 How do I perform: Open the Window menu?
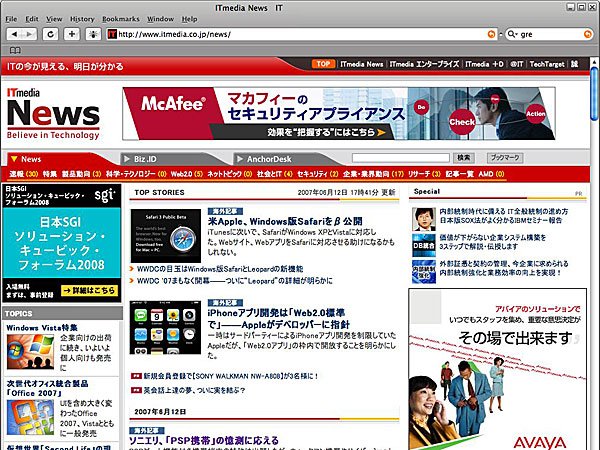[x=160, y=19]
